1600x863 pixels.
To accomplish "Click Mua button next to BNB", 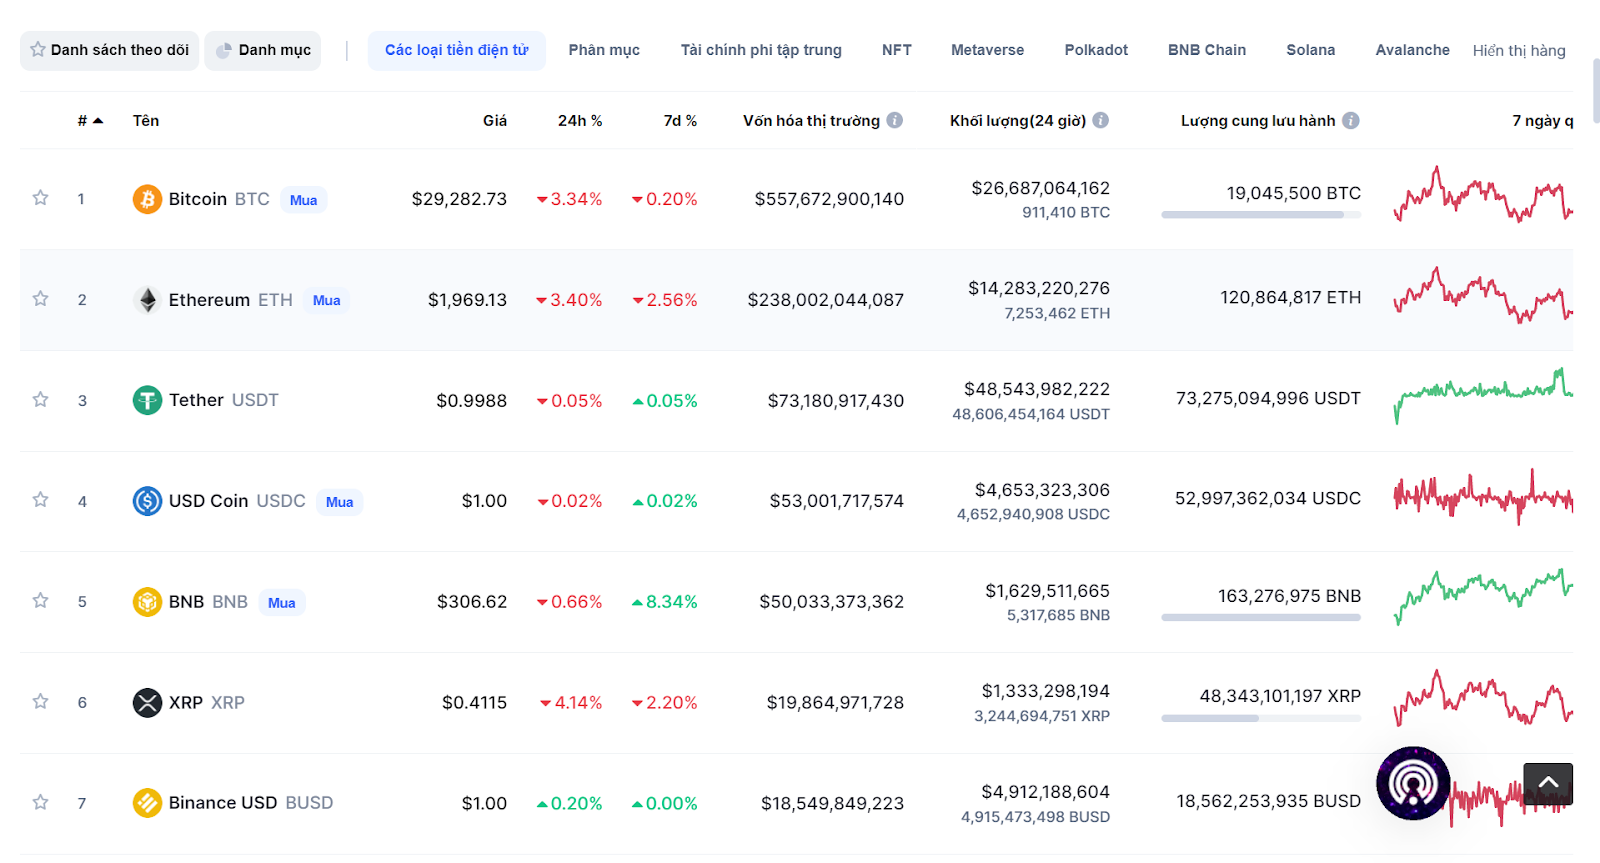I will 281,603.
